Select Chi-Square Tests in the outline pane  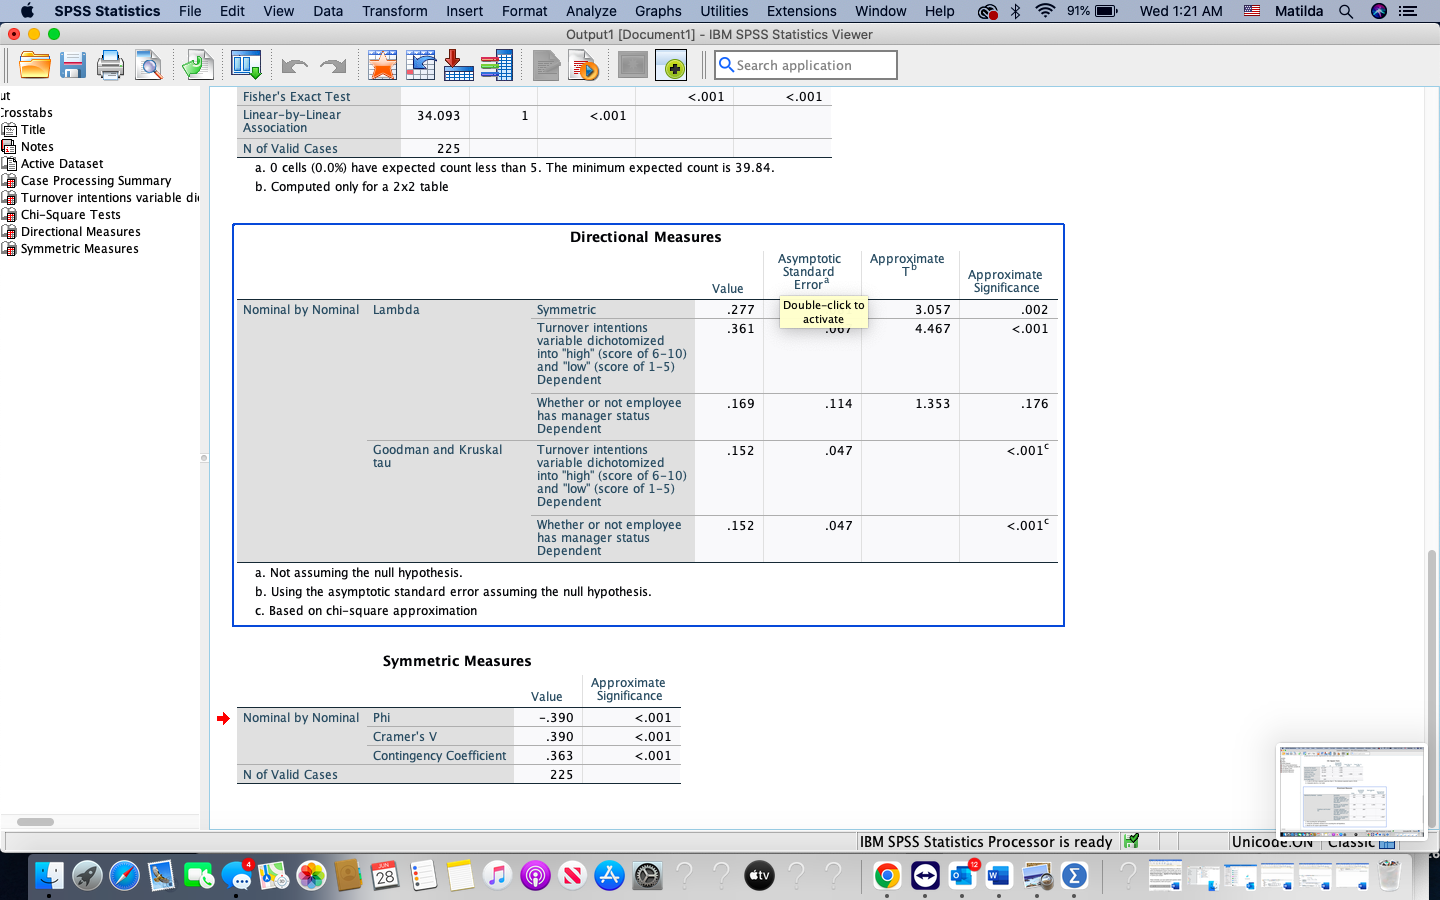click(70, 214)
